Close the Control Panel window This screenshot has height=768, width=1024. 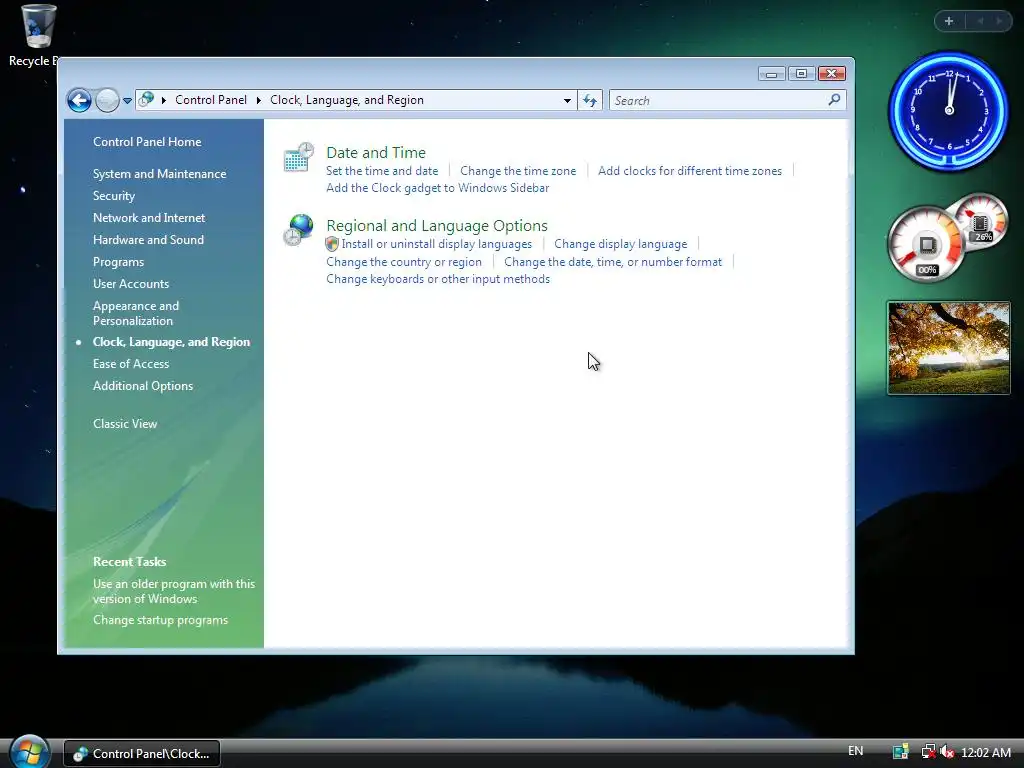pyautogui.click(x=832, y=74)
